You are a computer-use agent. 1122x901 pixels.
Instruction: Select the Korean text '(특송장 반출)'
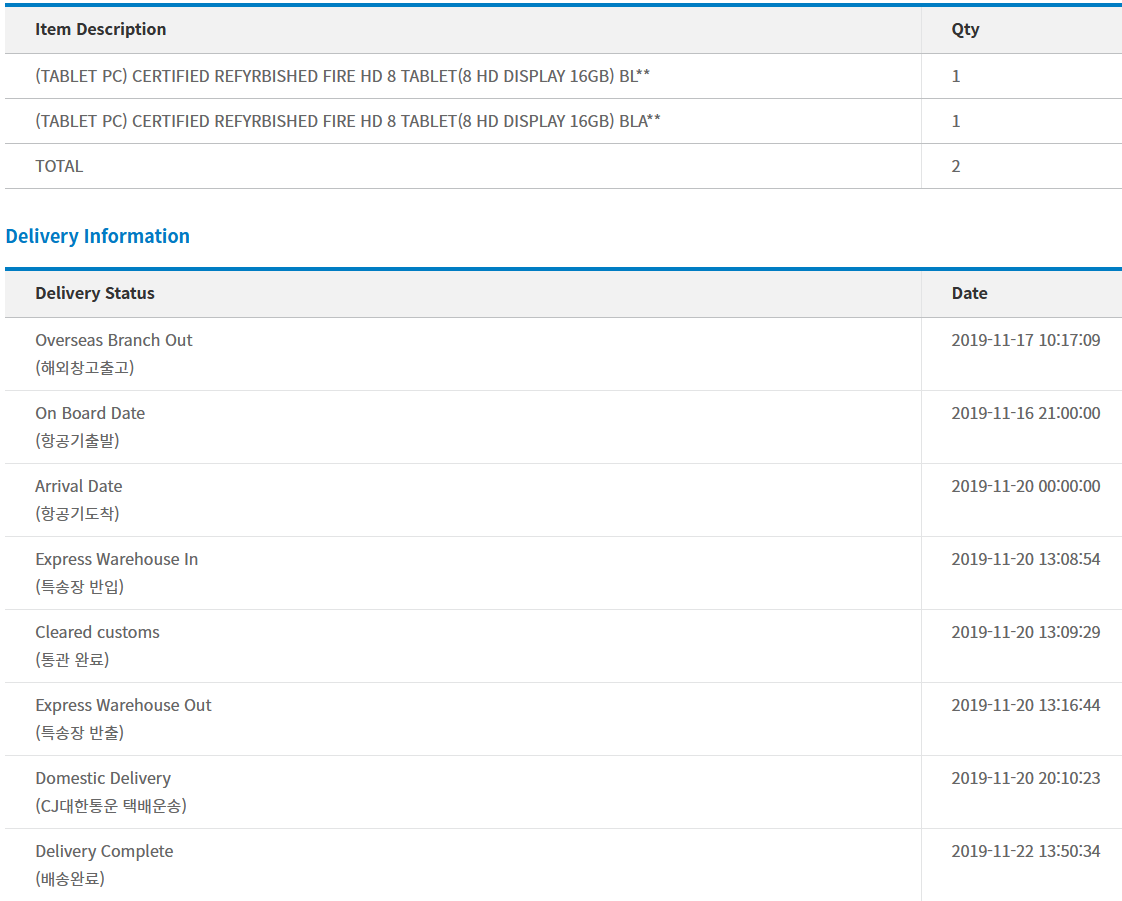tap(79, 733)
